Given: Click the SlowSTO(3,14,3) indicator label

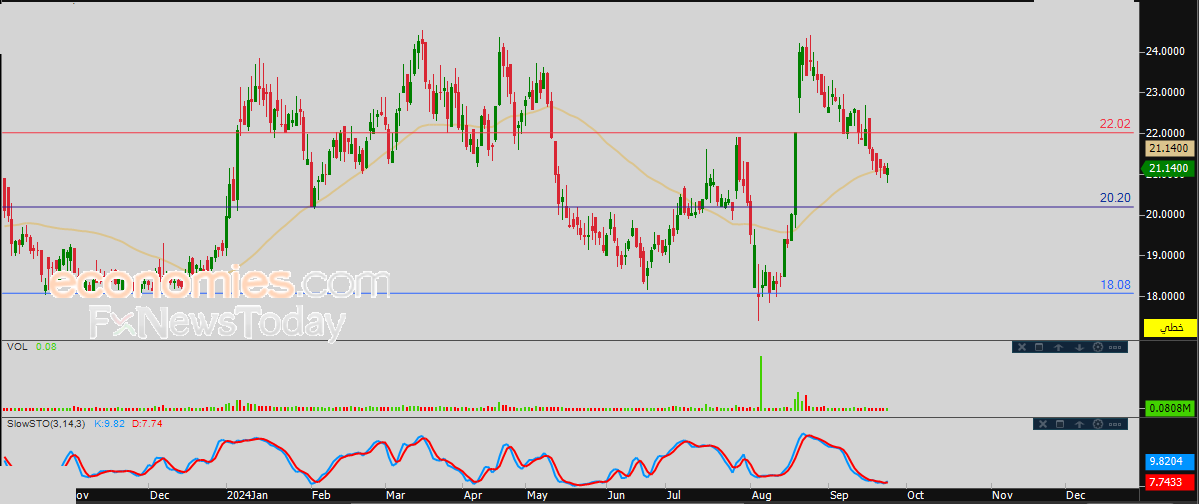Looking at the screenshot, I should click(47, 423).
